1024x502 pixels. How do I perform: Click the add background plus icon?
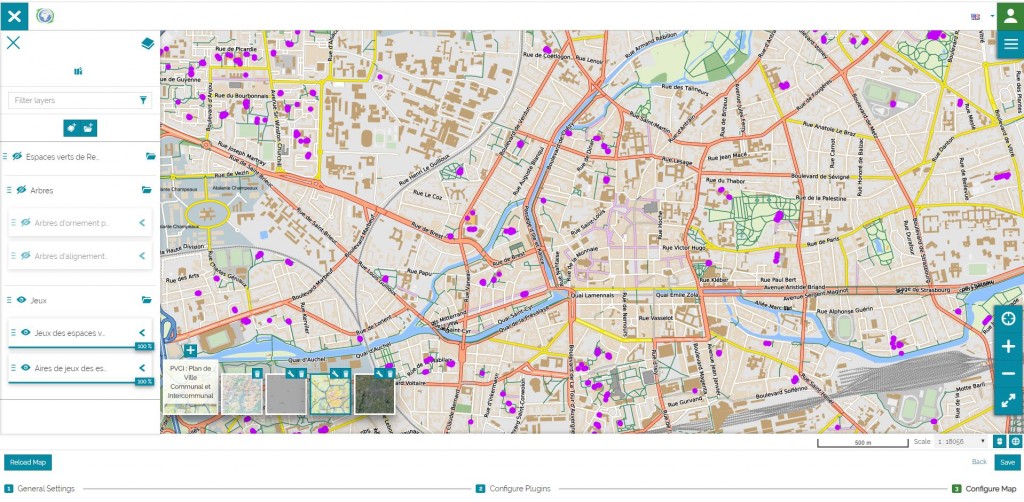[190, 350]
